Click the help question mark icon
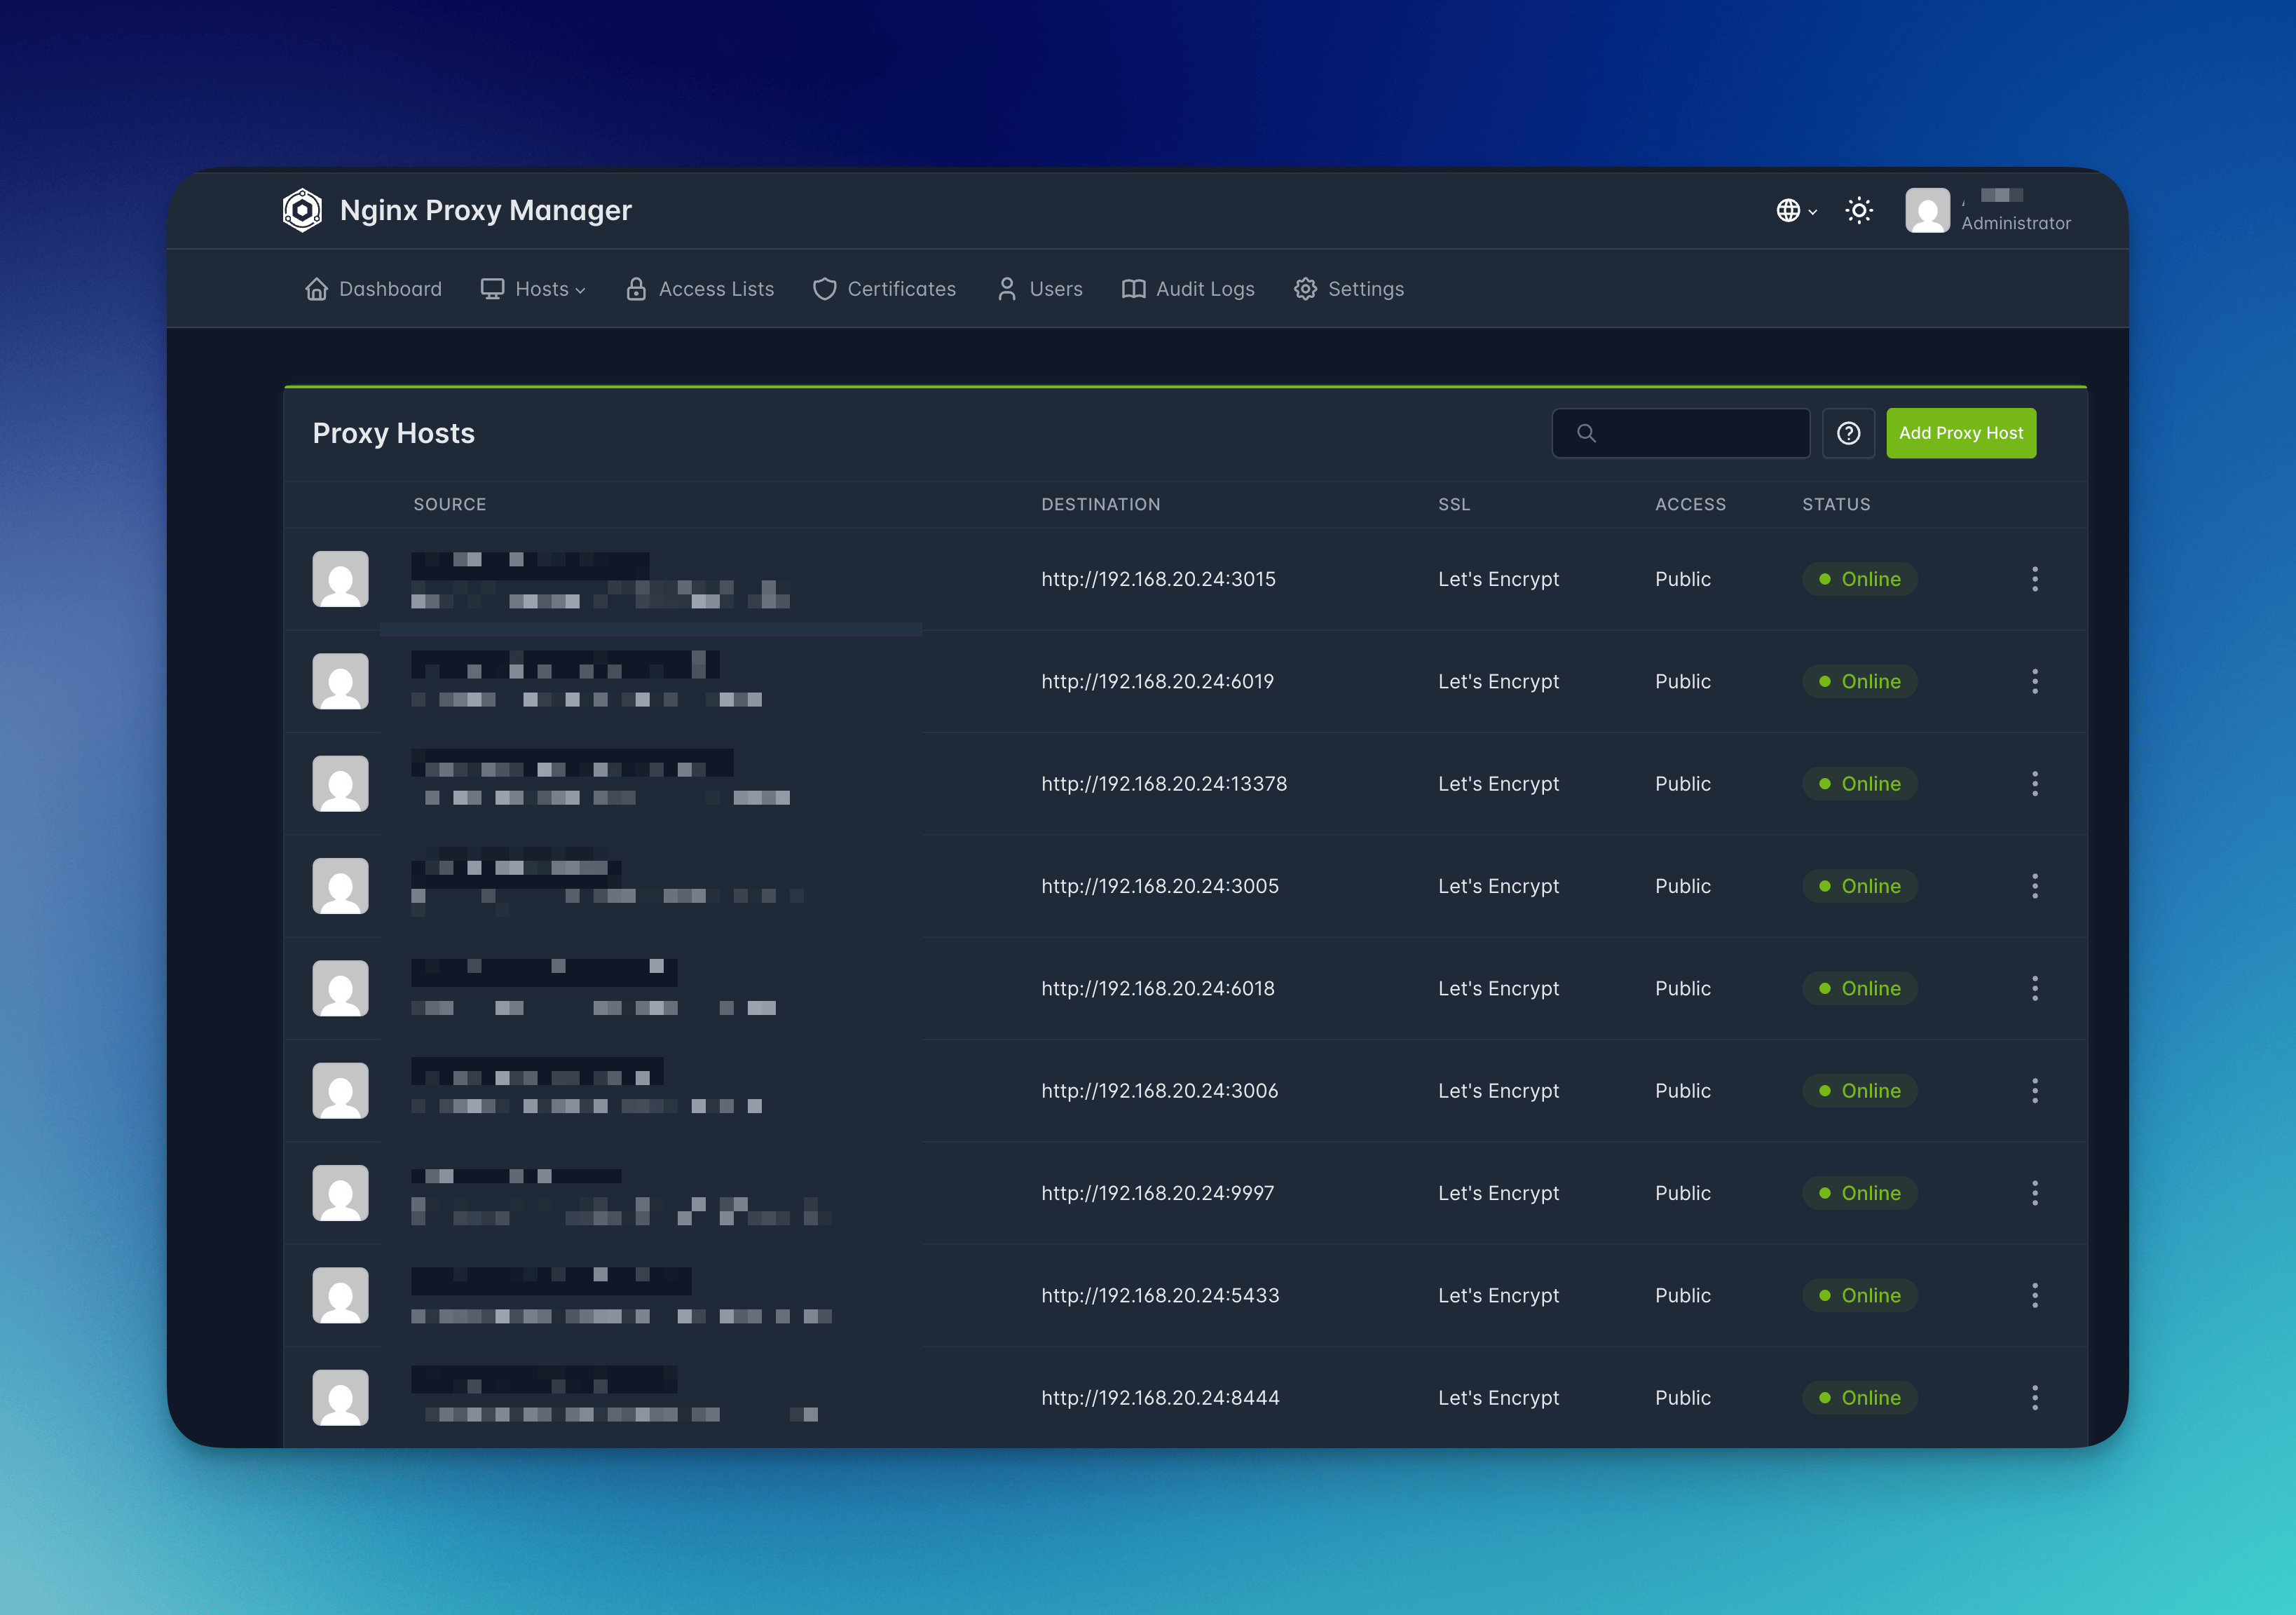 [x=1848, y=433]
